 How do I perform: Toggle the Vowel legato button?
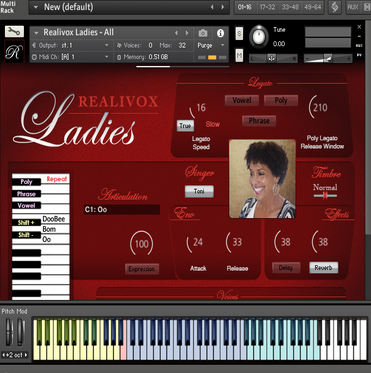click(242, 100)
